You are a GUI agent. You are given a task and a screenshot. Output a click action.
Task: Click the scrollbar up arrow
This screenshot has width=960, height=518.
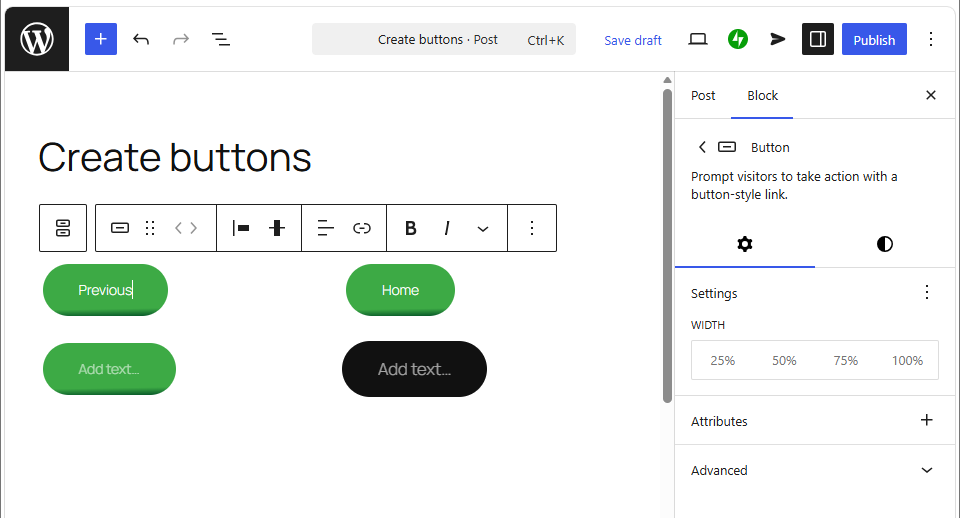(x=667, y=80)
